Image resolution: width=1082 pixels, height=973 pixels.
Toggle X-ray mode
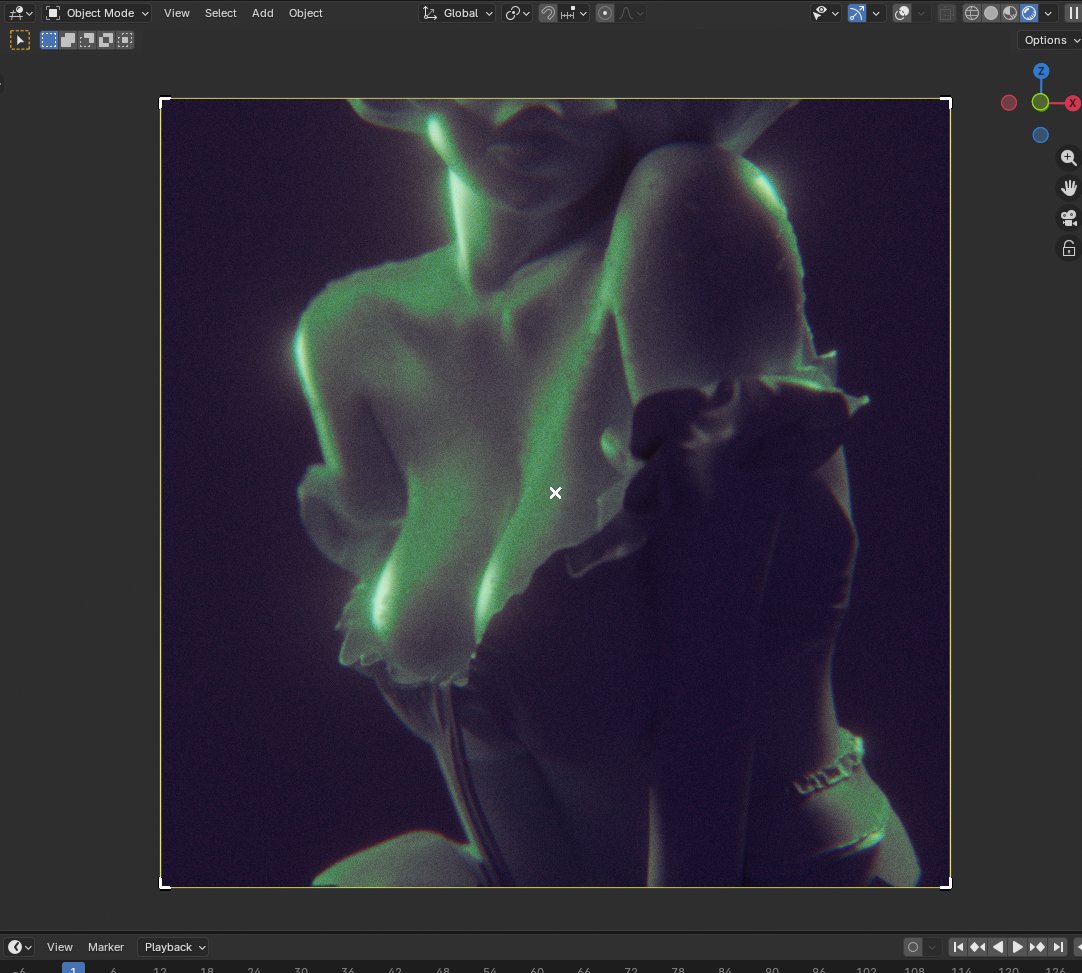point(947,13)
